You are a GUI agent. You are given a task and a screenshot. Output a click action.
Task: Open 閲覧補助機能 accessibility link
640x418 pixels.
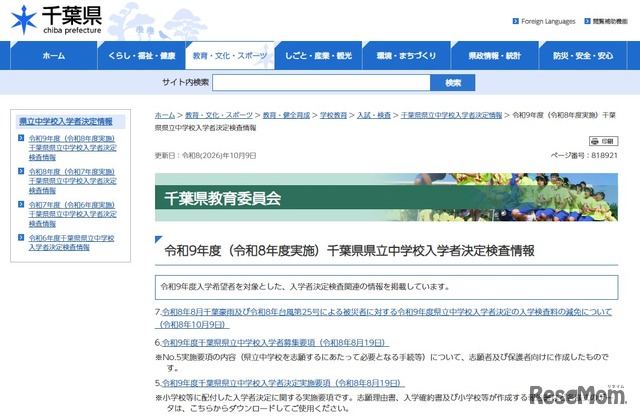tap(610, 21)
